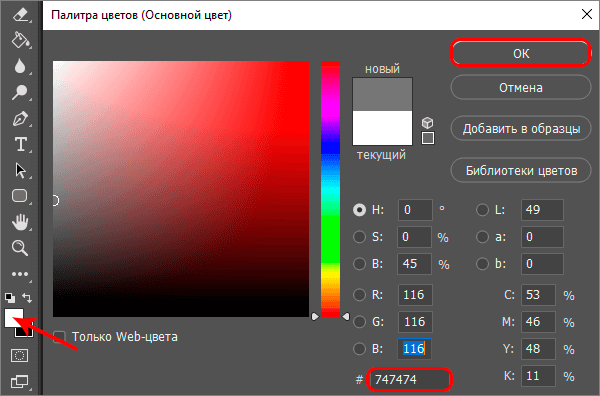600x396 pixels.
Task: Click the white foreground color swatch
Action: (x=14, y=318)
